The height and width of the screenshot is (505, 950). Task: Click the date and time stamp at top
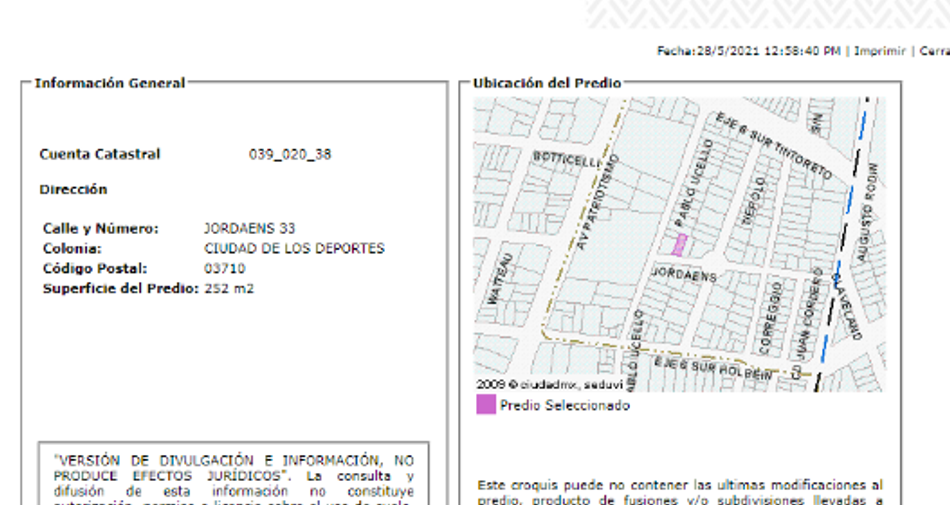[x=749, y=51]
